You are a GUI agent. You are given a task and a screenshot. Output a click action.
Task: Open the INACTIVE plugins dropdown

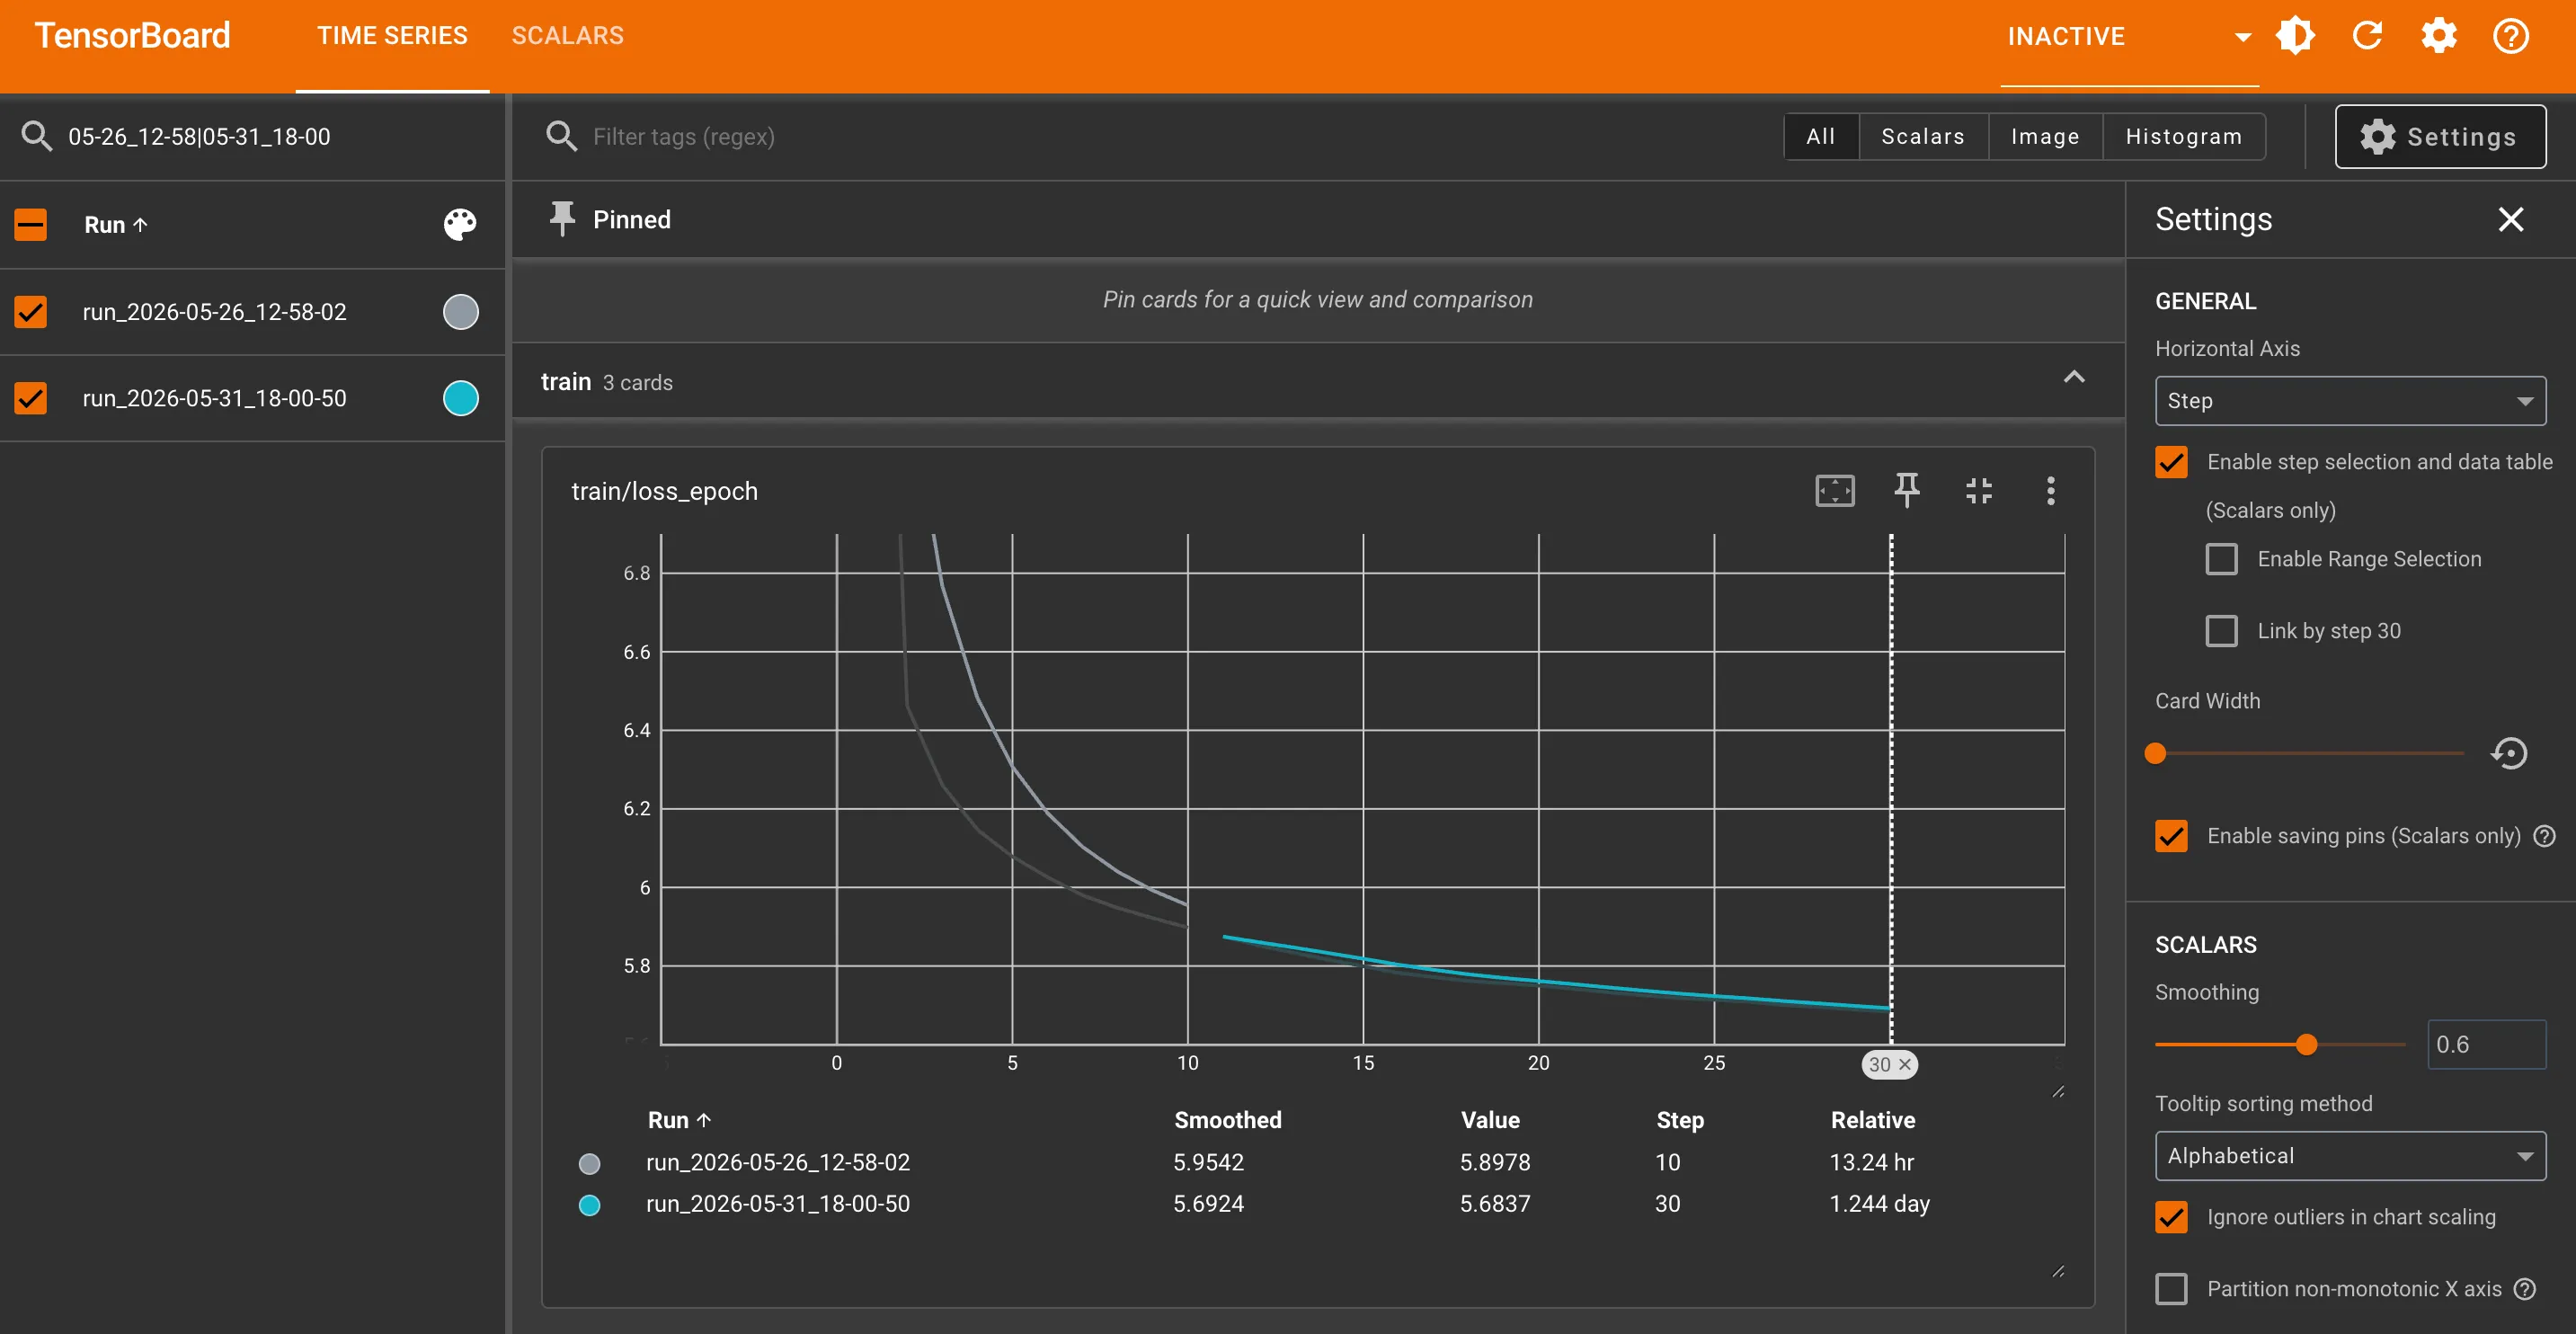[x=2129, y=37]
